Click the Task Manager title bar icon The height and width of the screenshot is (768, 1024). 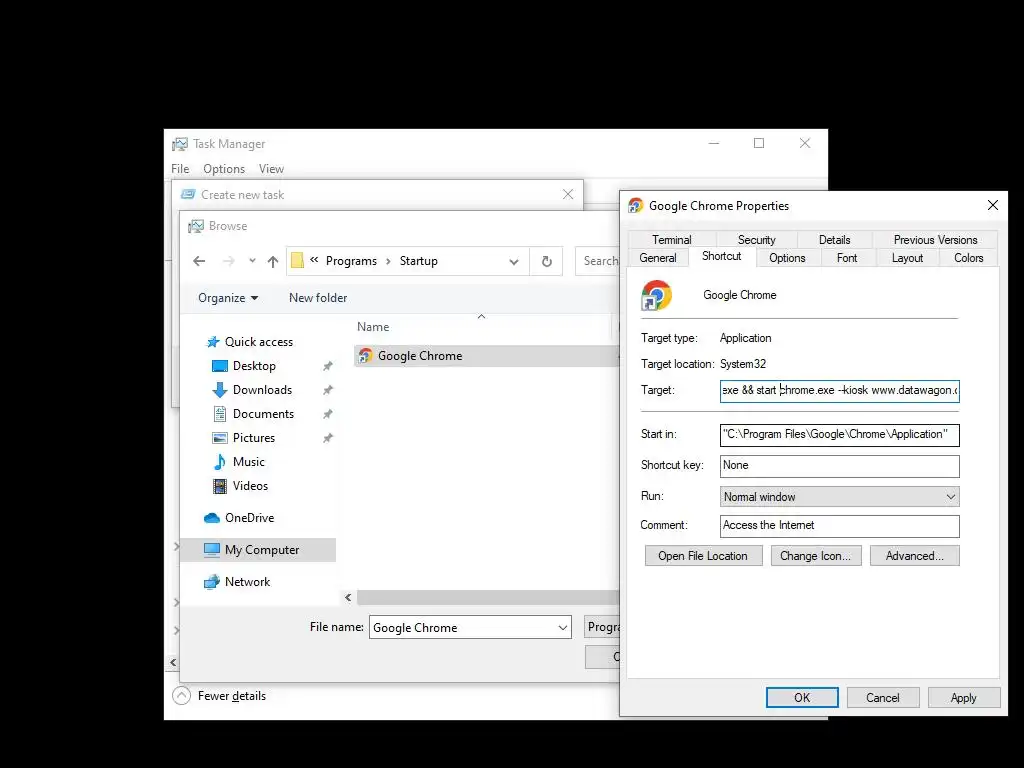point(180,144)
